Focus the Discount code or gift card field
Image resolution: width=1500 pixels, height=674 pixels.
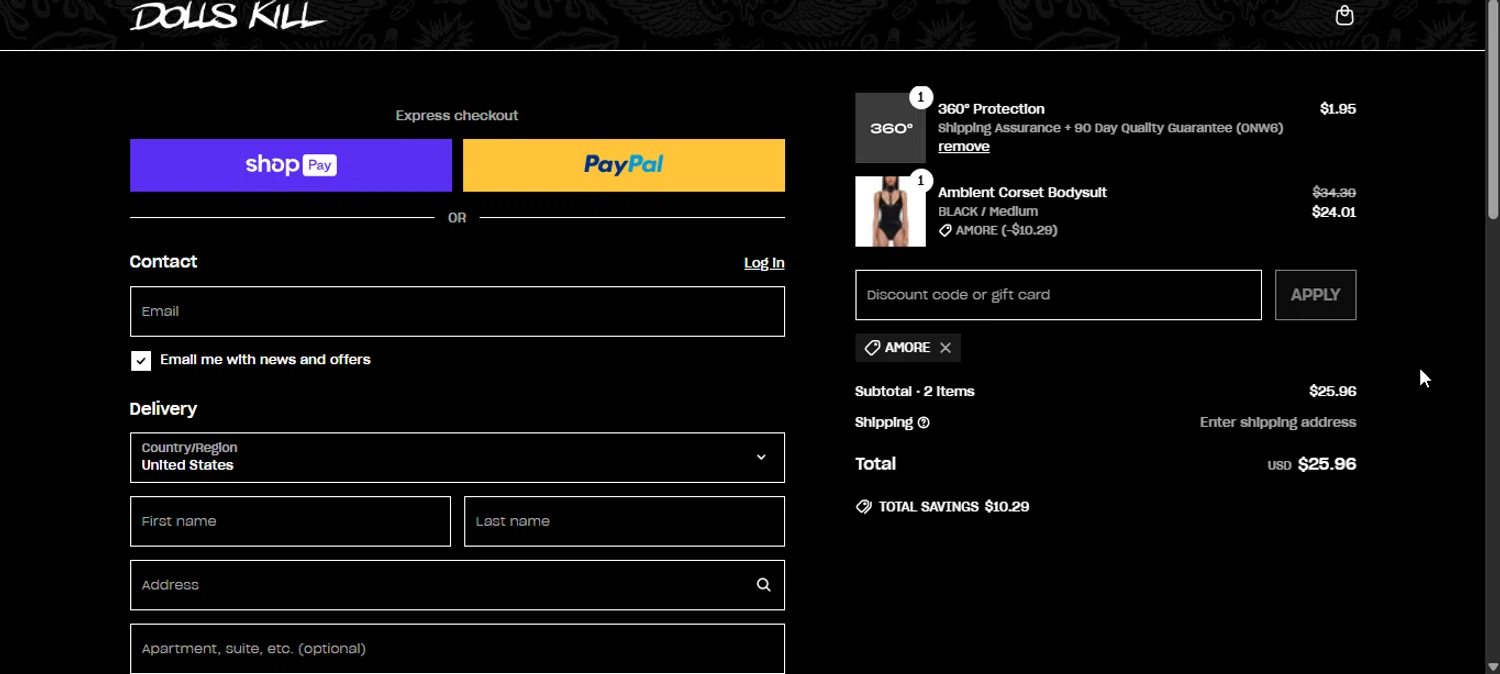(x=1058, y=295)
